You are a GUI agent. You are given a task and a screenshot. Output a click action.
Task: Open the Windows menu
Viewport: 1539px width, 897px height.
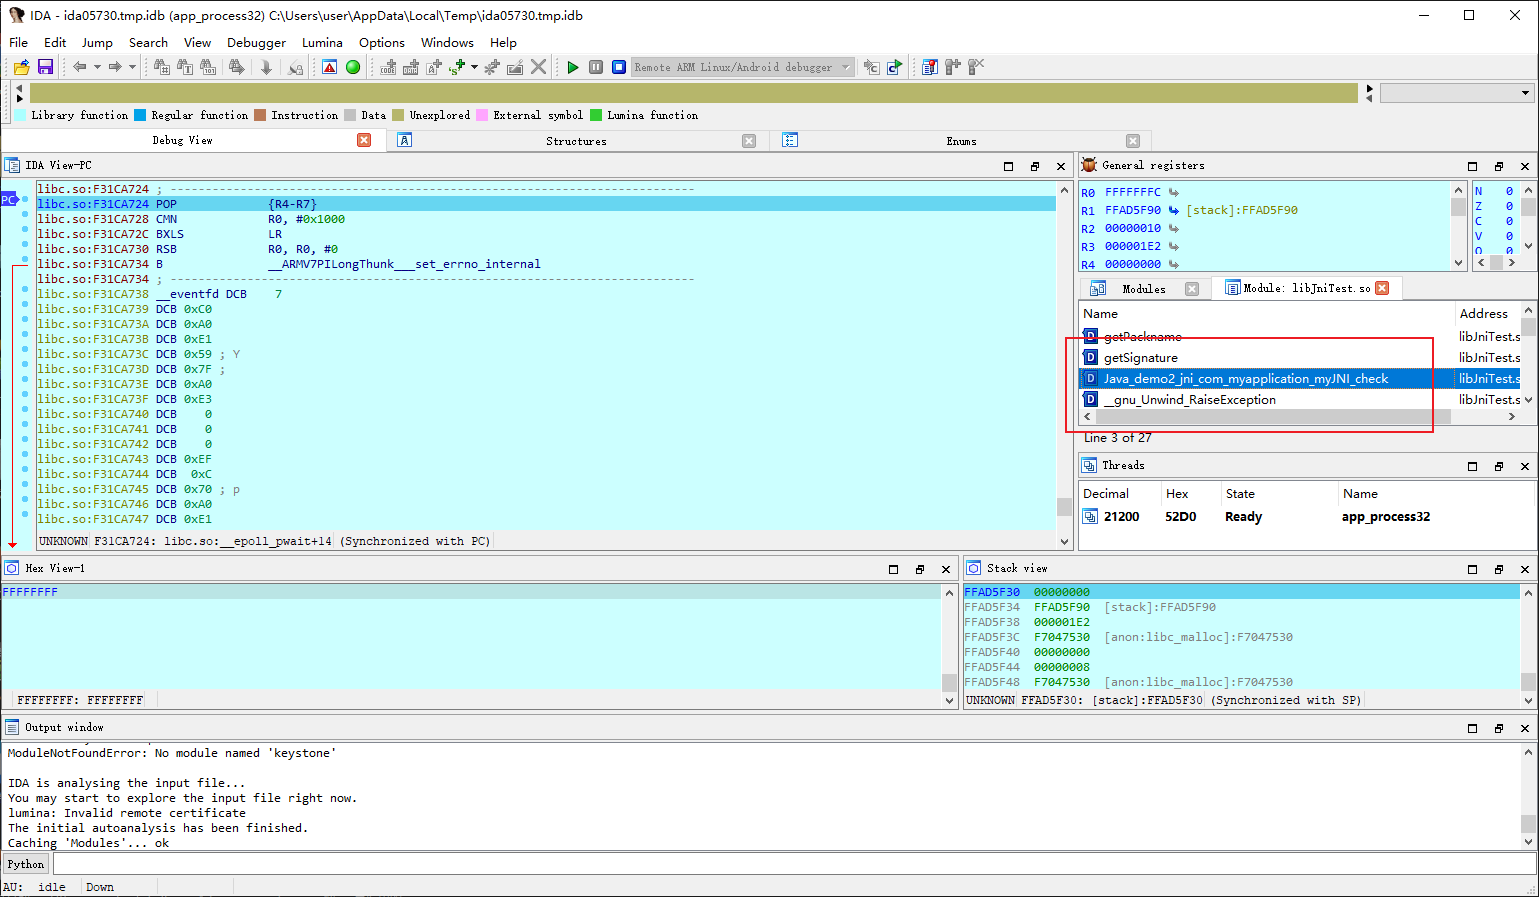point(447,43)
